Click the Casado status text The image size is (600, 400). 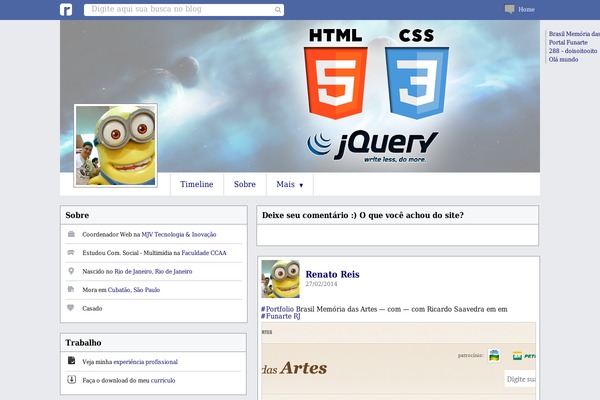click(92, 308)
